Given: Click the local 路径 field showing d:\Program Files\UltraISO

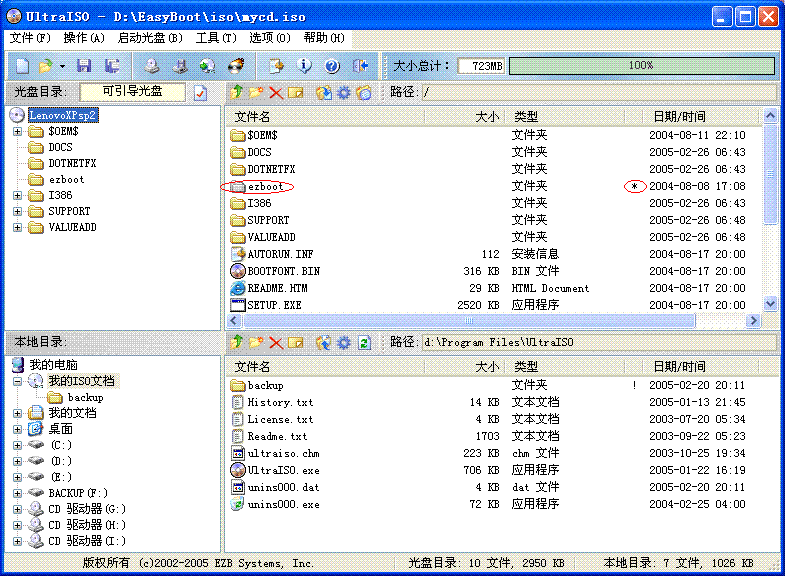Looking at the screenshot, I should (x=599, y=342).
